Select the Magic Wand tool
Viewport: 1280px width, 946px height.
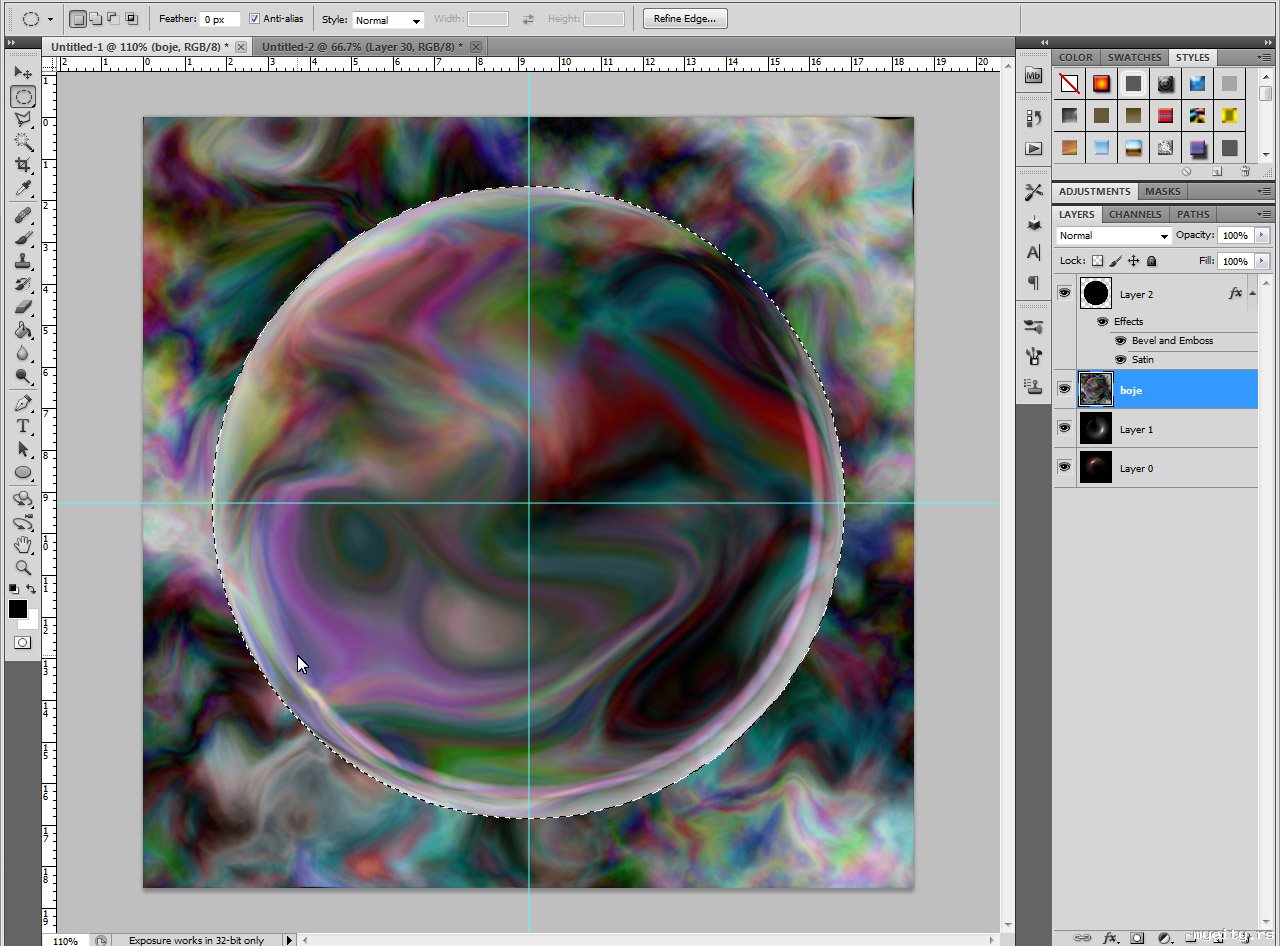[23, 142]
